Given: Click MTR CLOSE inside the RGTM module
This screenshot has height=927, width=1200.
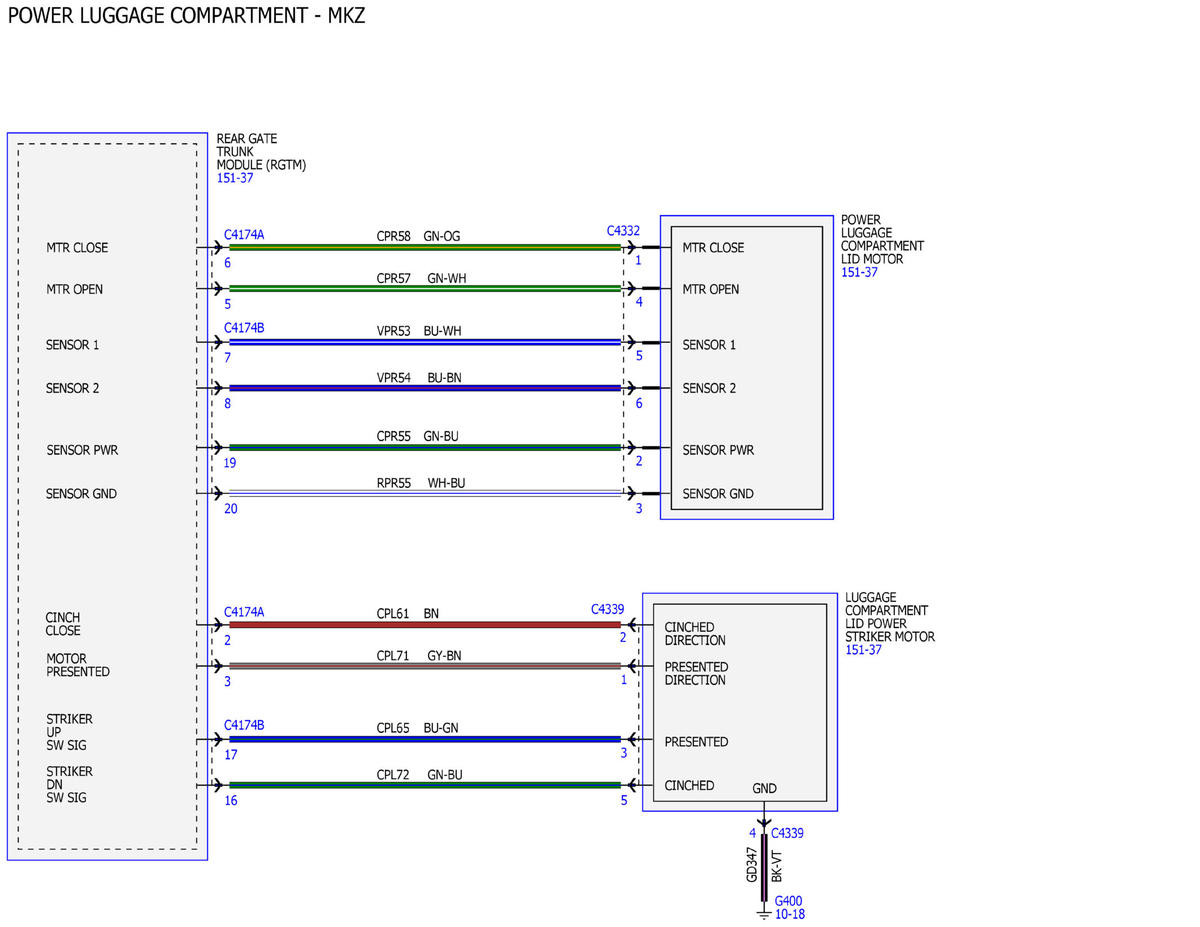Looking at the screenshot, I should pyautogui.click(x=77, y=248).
